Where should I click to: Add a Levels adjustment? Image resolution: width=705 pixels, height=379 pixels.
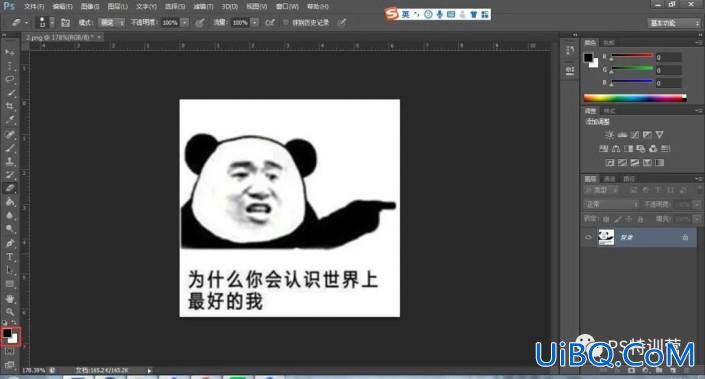tap(622, 134)
